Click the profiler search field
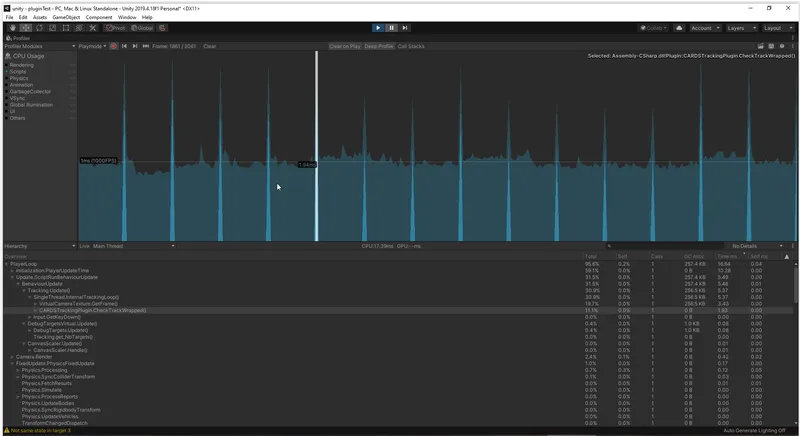Viewport: 800px width, 436px height. tap(665, 246)
